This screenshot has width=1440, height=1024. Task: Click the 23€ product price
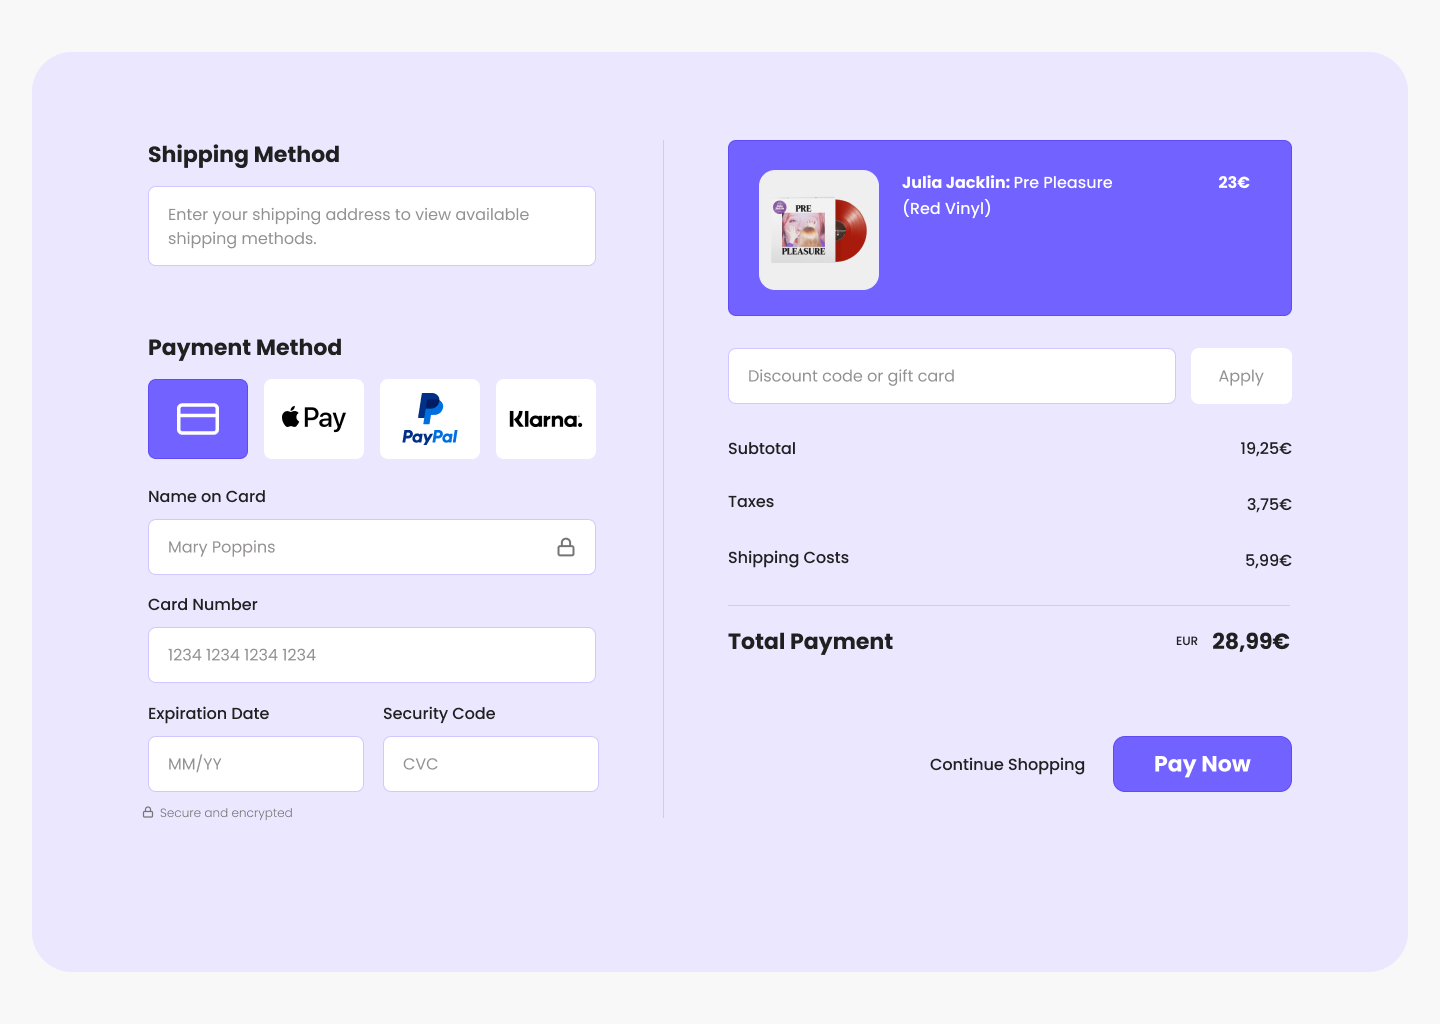pos(1234,182)
